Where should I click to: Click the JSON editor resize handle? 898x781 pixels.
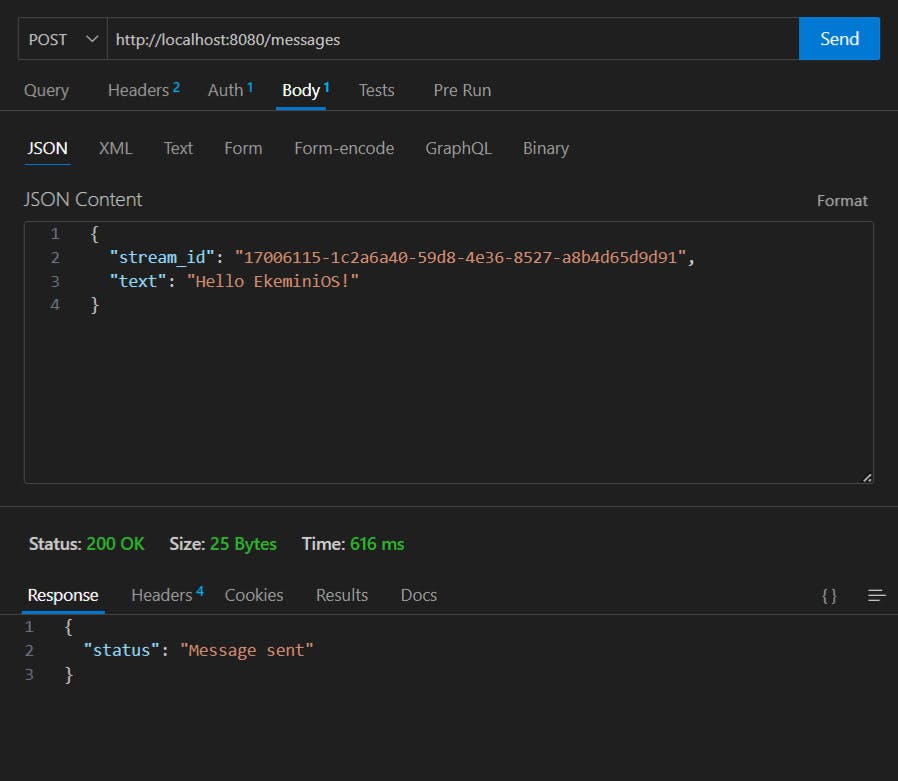coord(867,477)
